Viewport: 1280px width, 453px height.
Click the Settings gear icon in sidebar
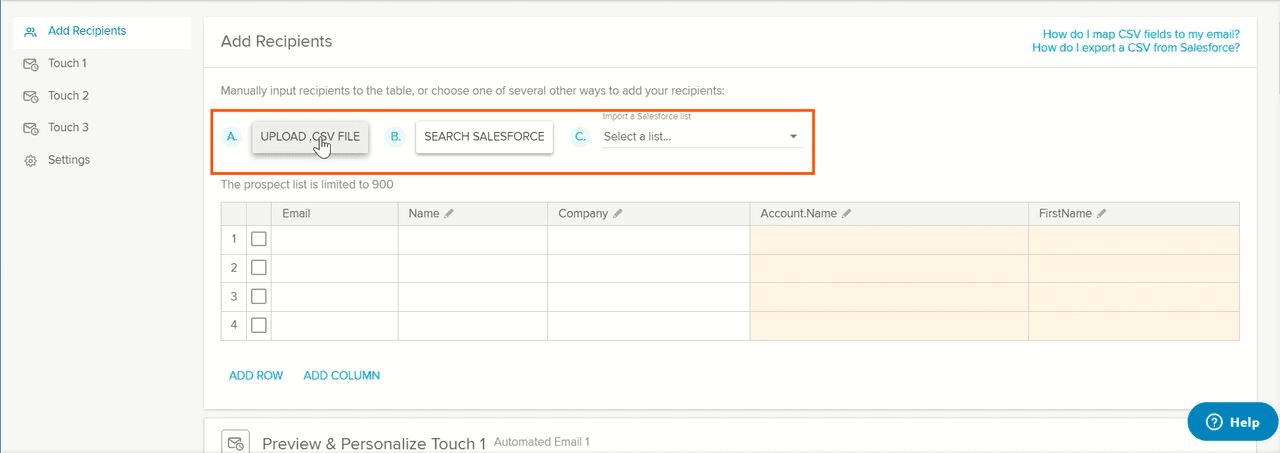(31, 160)
